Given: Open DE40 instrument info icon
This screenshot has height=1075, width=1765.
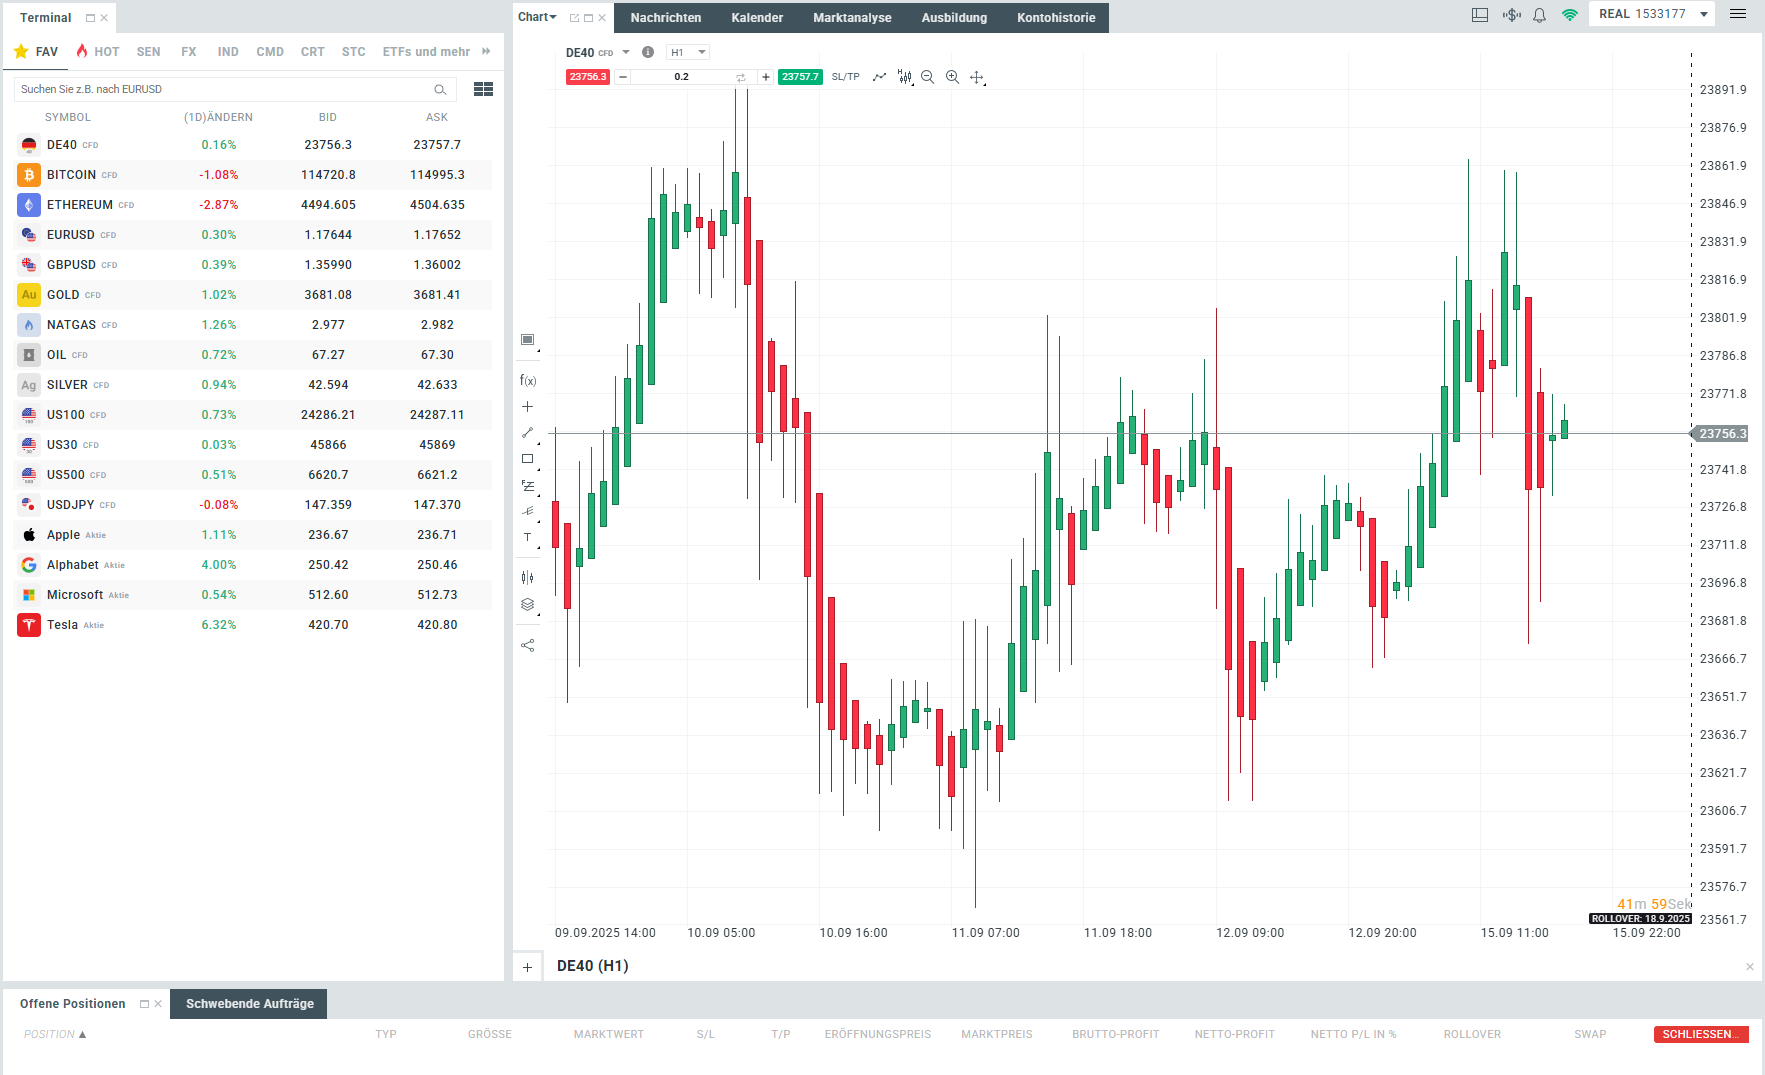Looking at the screenshot, I should 648,52.
